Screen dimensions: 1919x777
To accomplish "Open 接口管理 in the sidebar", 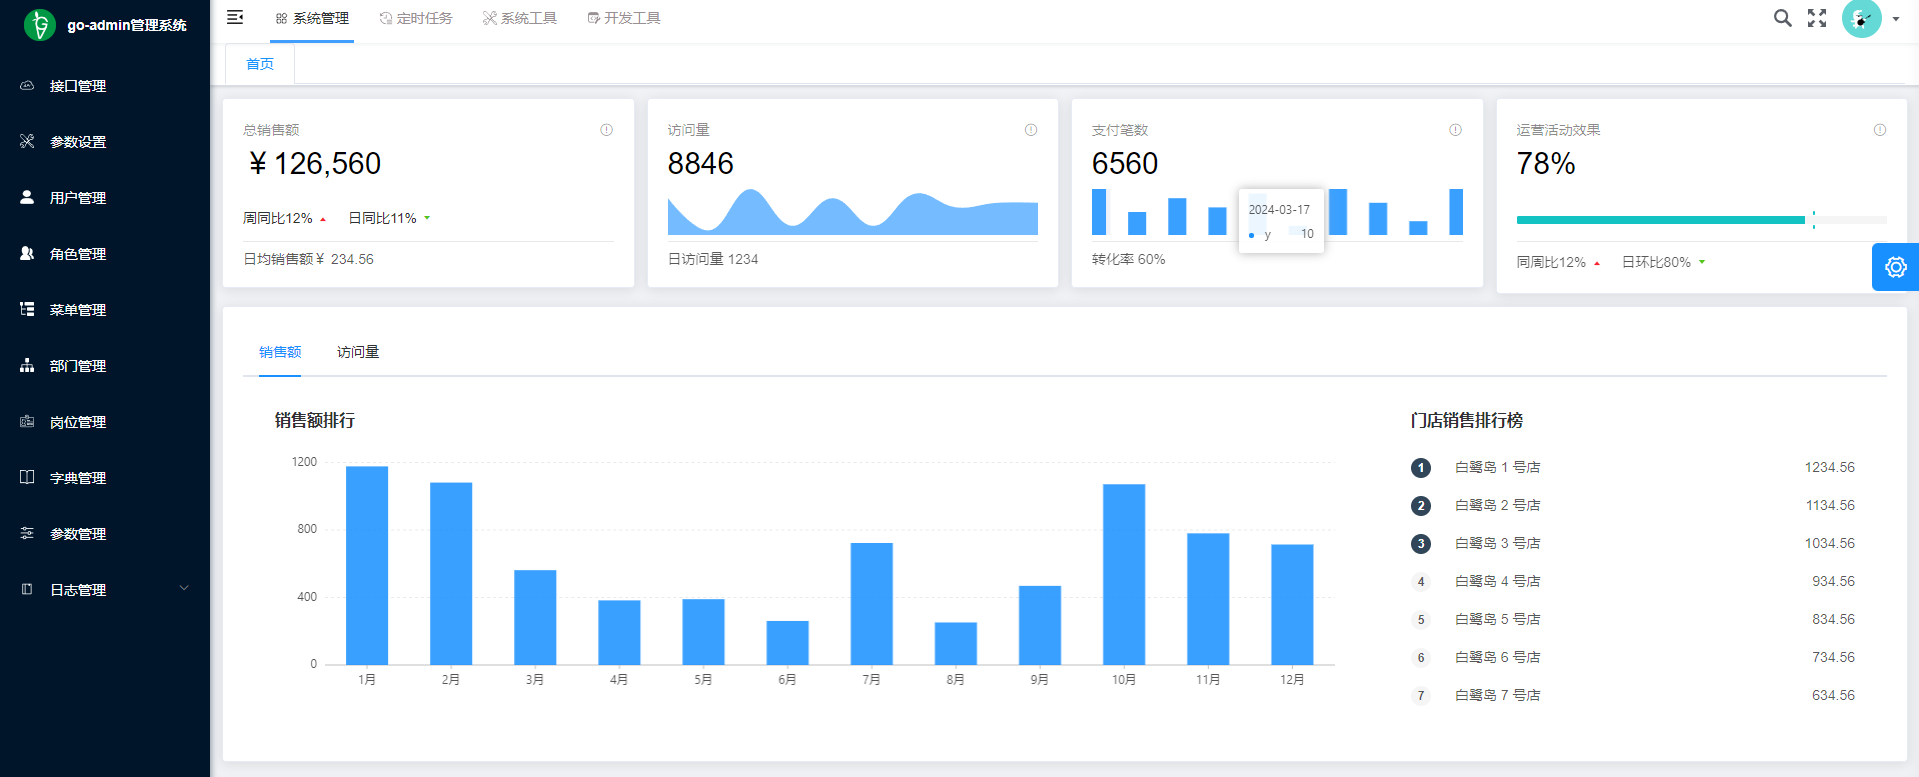I will click(x=105, y=86).
